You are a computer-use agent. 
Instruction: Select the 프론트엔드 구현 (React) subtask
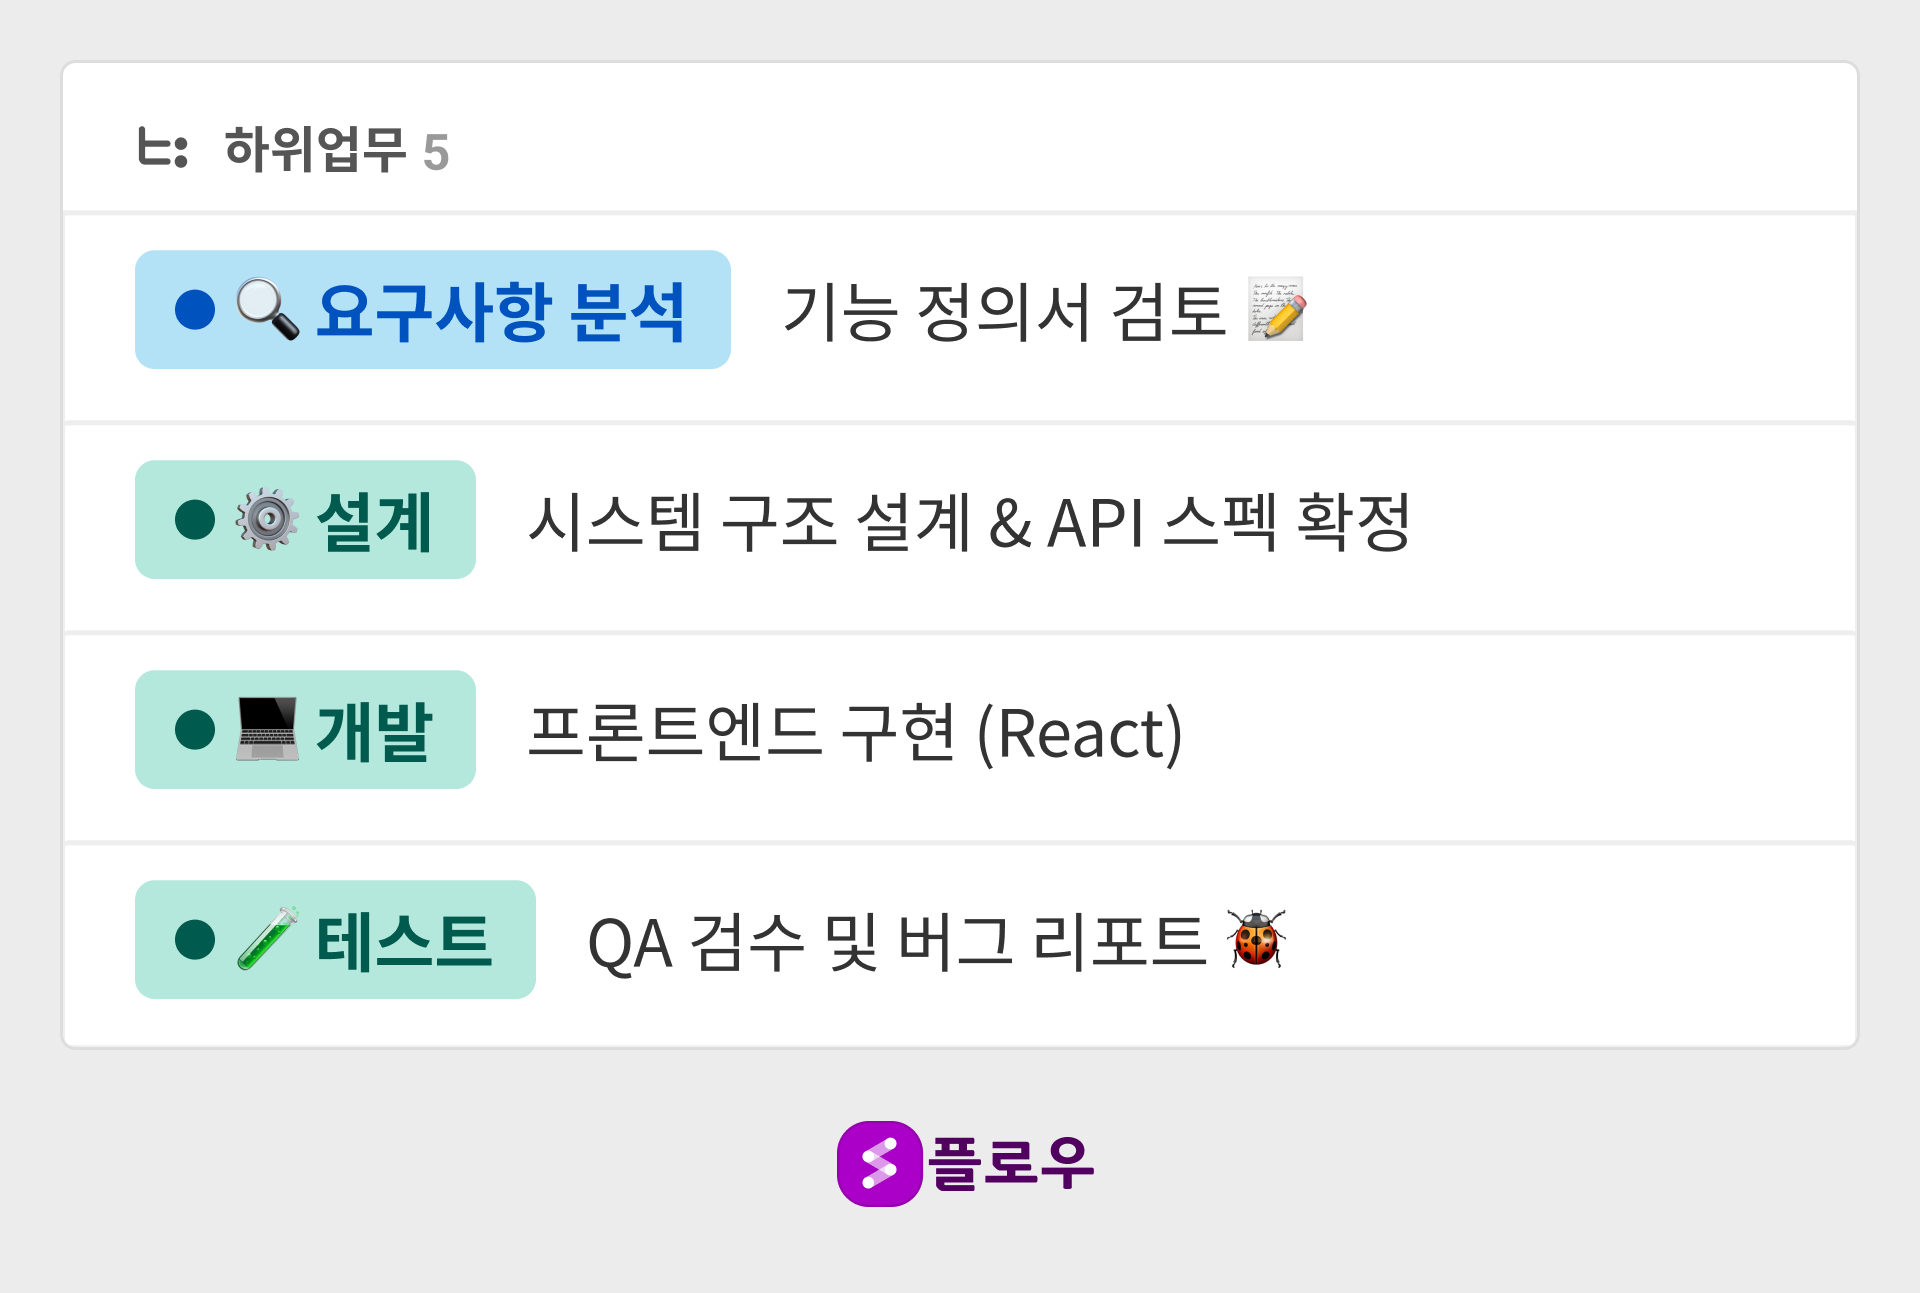click(x=855, y=732)
